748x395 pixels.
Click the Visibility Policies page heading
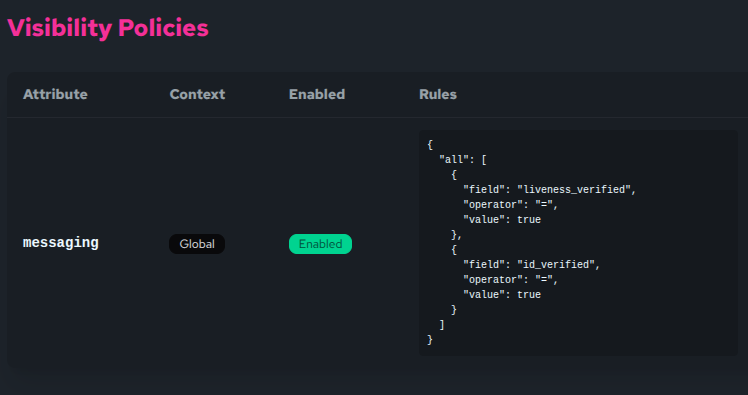(108, 28)
